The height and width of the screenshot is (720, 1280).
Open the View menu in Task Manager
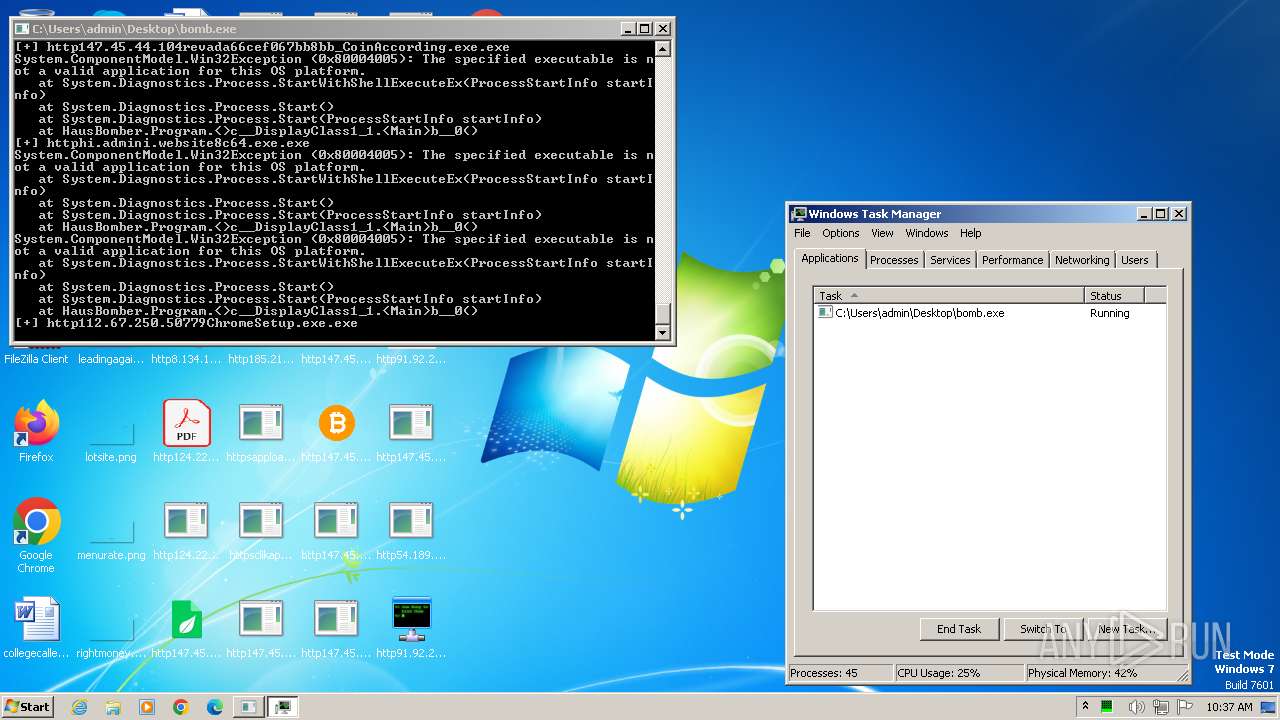coord(882,233)
